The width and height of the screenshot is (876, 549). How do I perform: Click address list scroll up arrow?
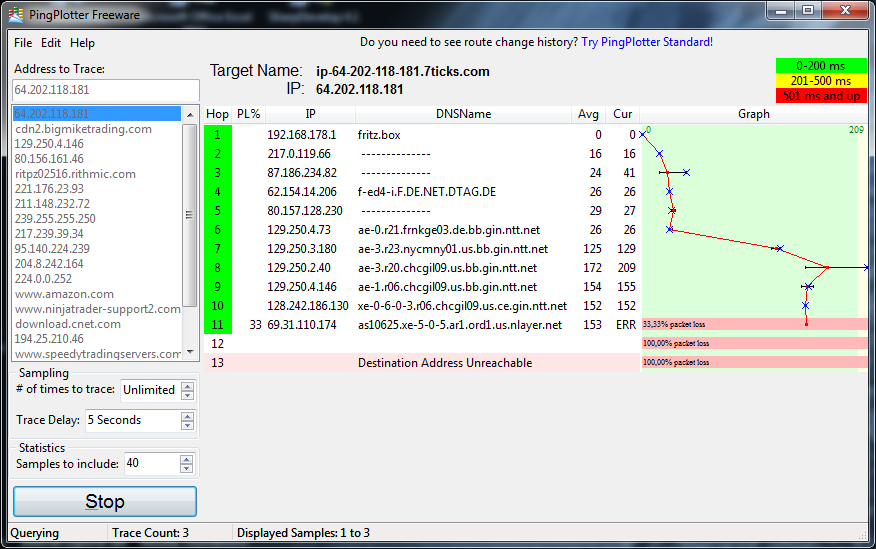(190, 114)
